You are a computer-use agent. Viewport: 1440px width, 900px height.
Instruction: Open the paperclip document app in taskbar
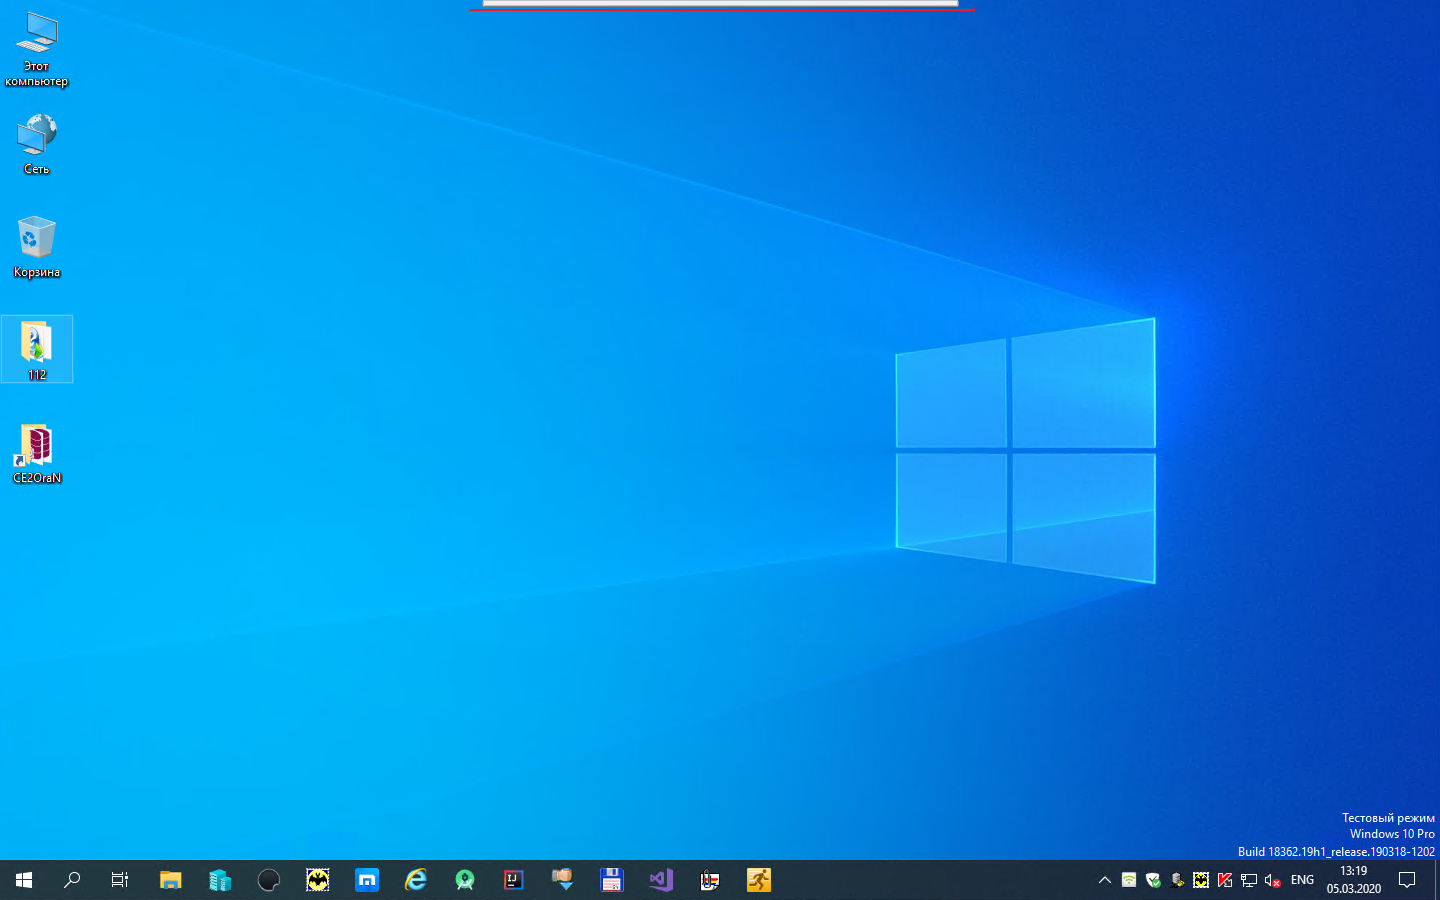710,880
